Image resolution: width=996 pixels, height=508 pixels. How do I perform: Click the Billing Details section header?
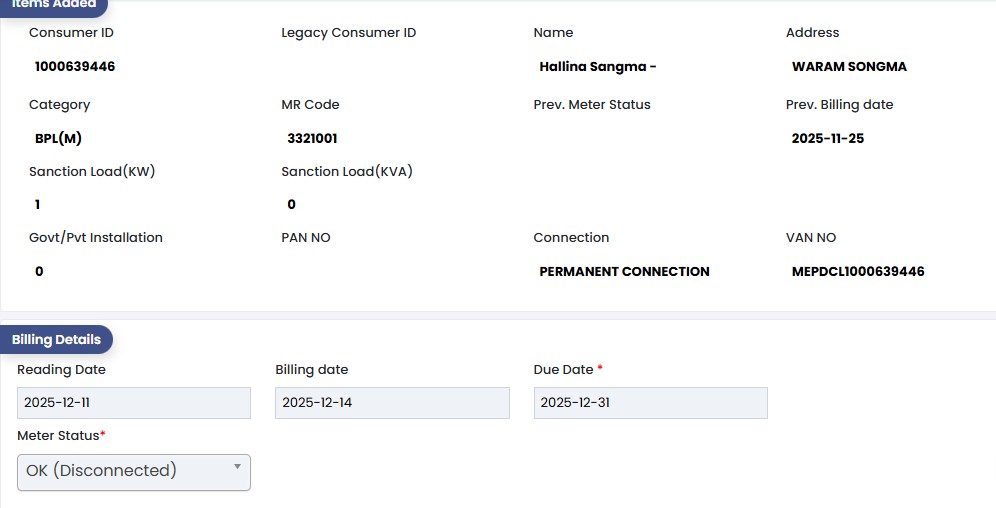click(56, 340)
